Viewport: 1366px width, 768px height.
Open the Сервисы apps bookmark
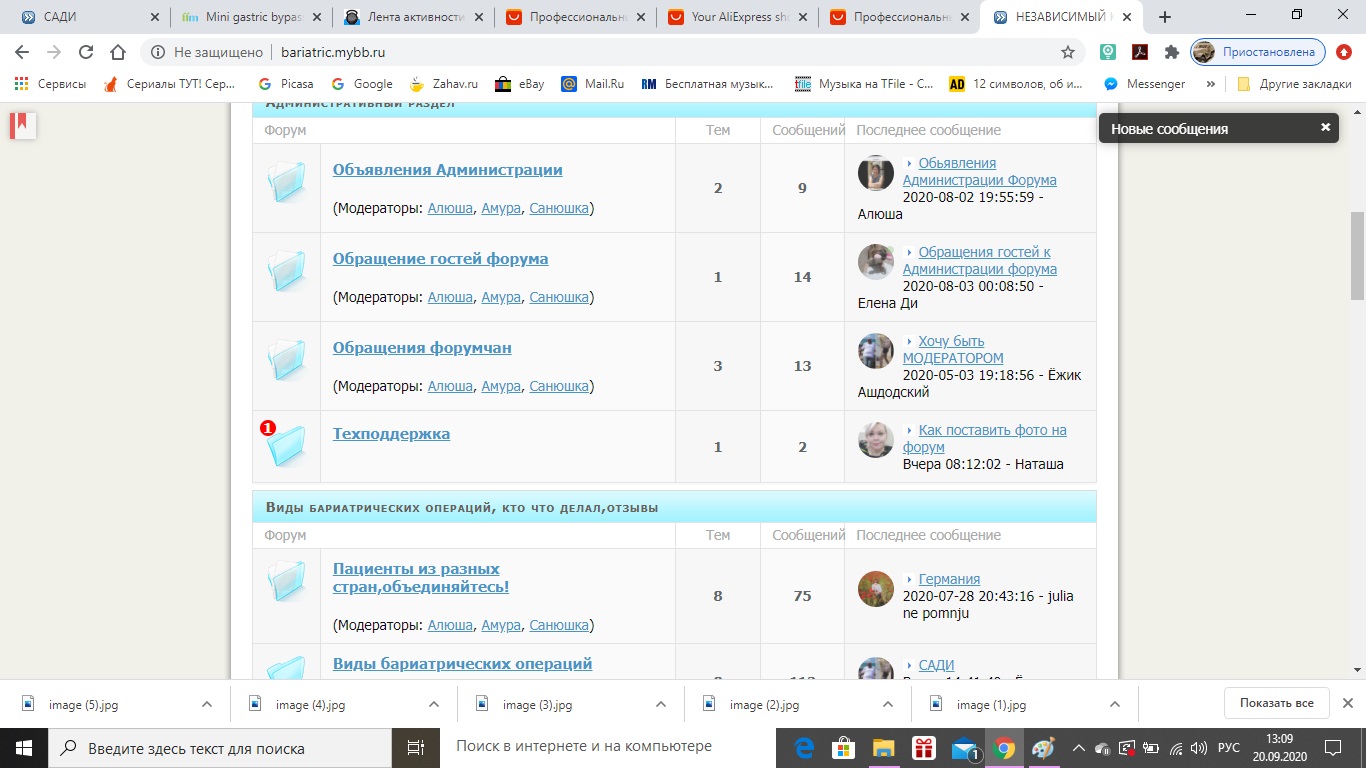tap(49, 84)
